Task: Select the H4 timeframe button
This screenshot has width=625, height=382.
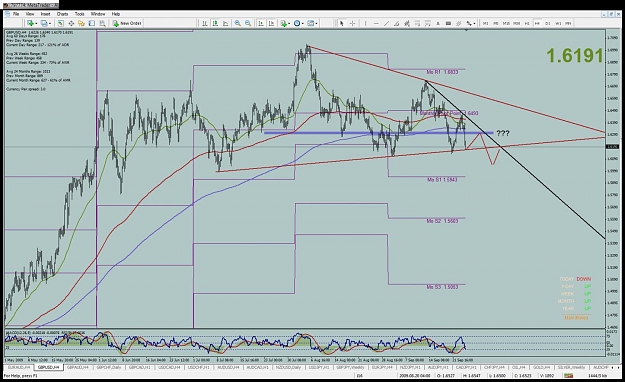Action: (x=537, y=24)
